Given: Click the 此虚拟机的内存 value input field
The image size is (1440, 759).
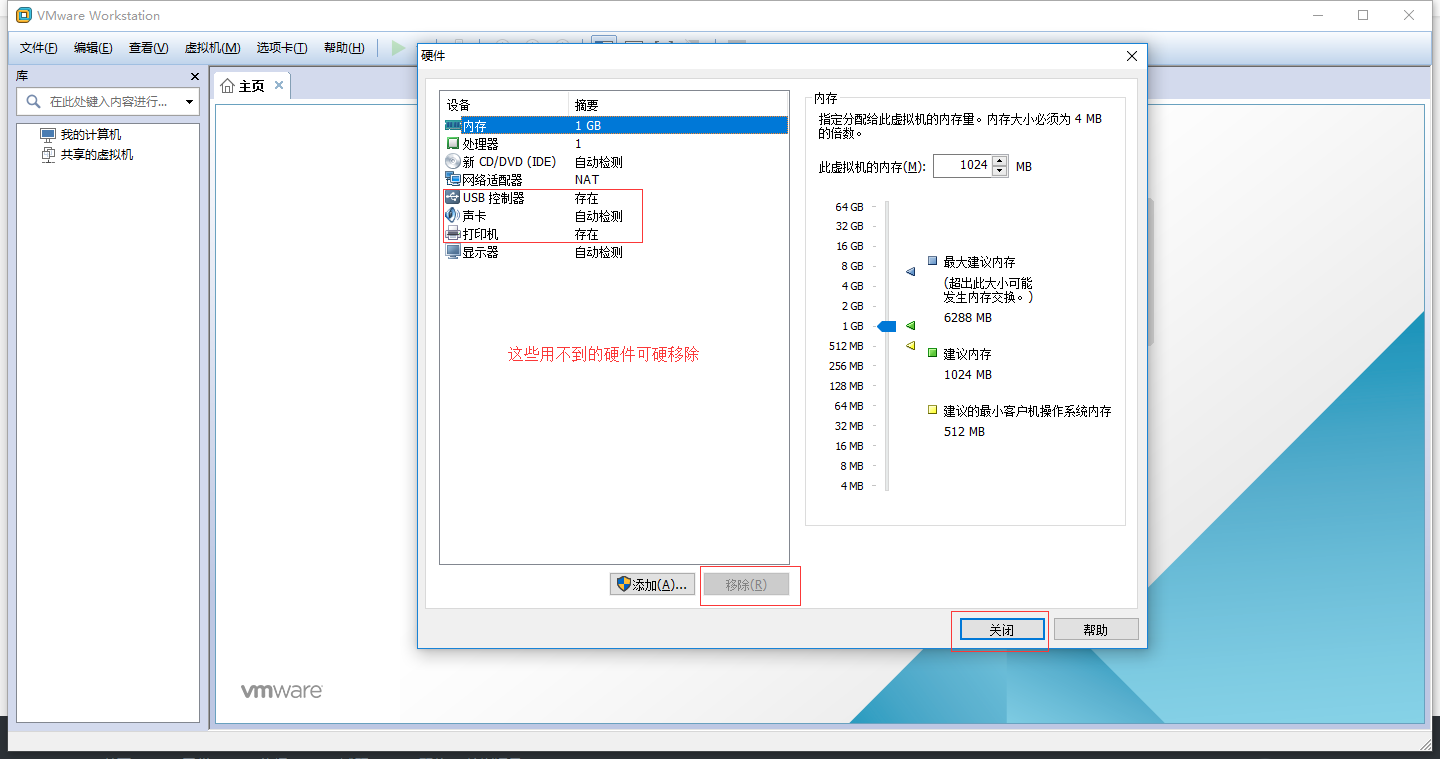Looking at the screenshot, I should 963,166.
